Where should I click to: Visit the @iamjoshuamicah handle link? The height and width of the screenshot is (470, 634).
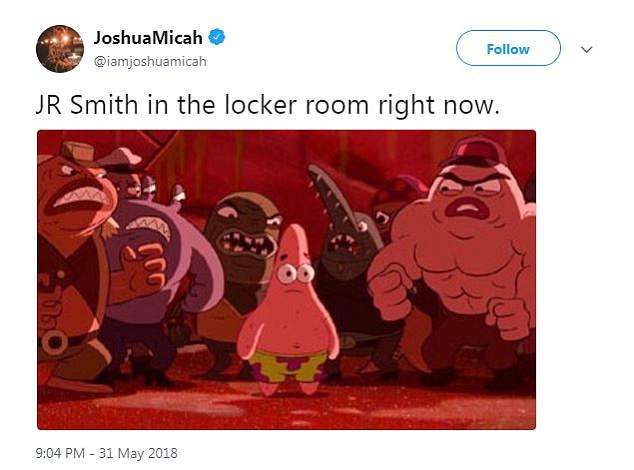(x=150, y=61)
